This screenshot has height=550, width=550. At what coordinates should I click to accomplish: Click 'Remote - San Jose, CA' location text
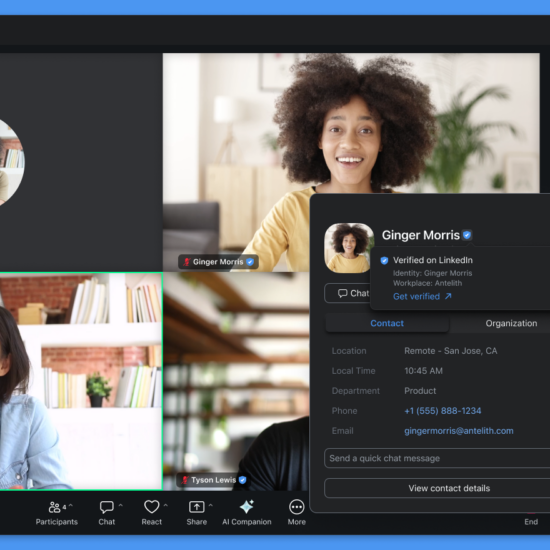tap(451, 351)
